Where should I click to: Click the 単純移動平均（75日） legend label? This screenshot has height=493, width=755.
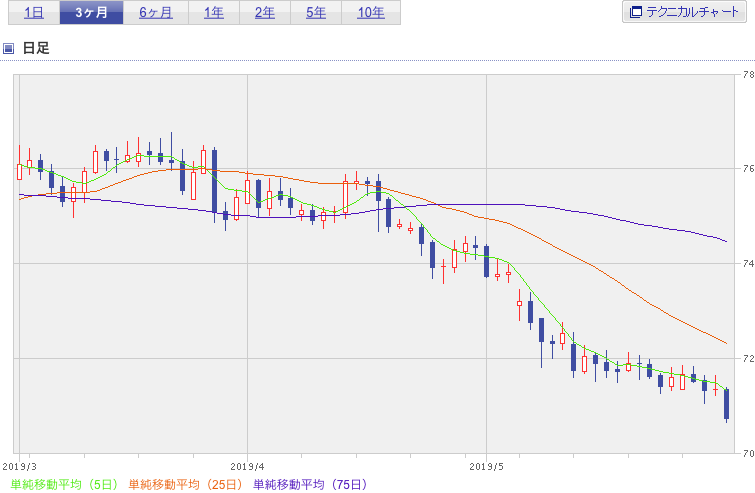(x=310, y=484)
